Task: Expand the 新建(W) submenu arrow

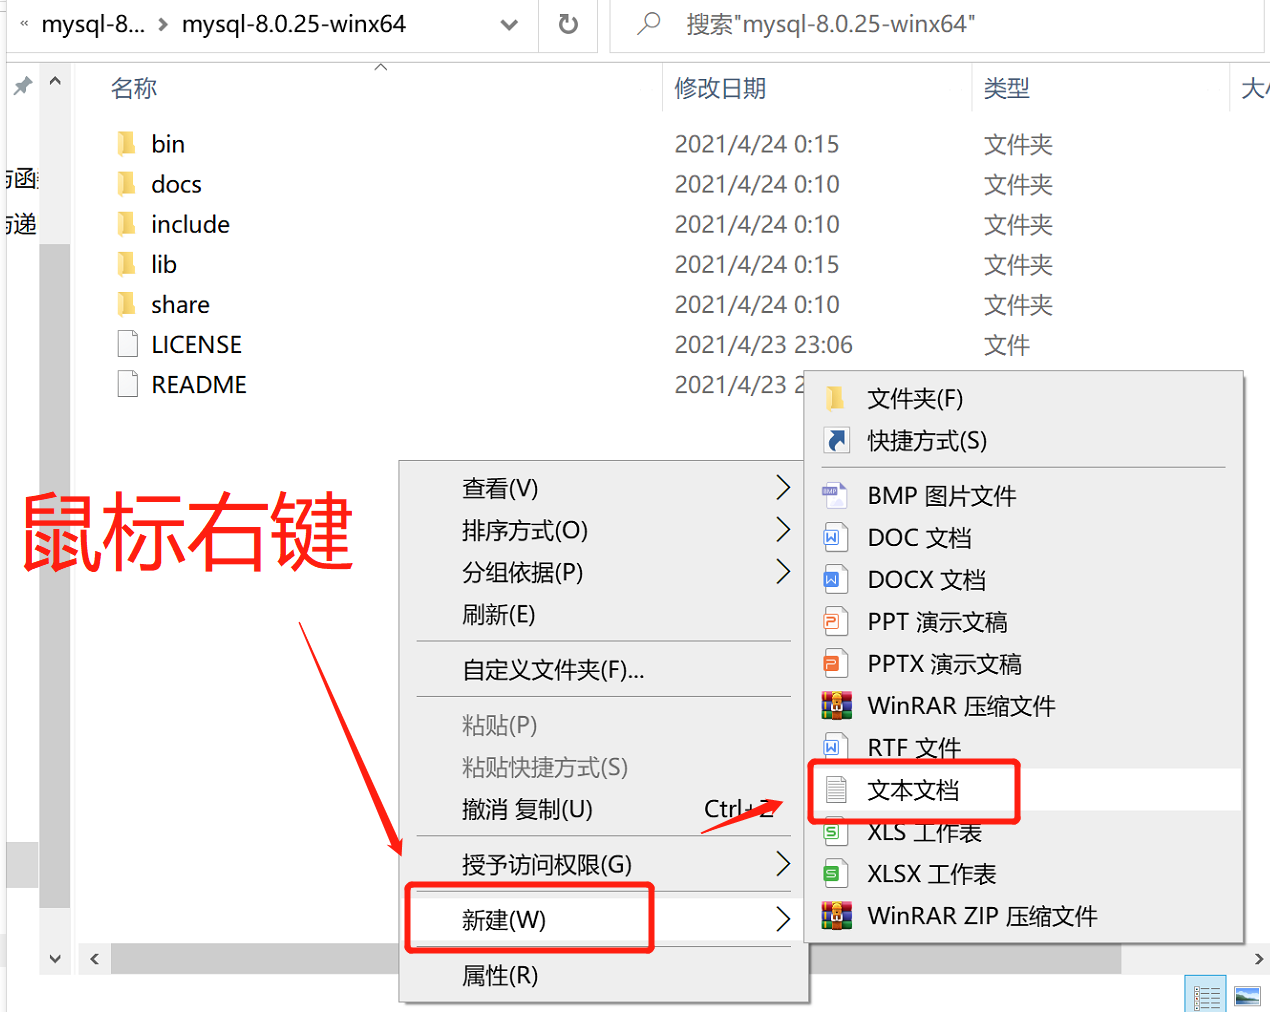Action: pyautogui.click(x=783, y=919)
